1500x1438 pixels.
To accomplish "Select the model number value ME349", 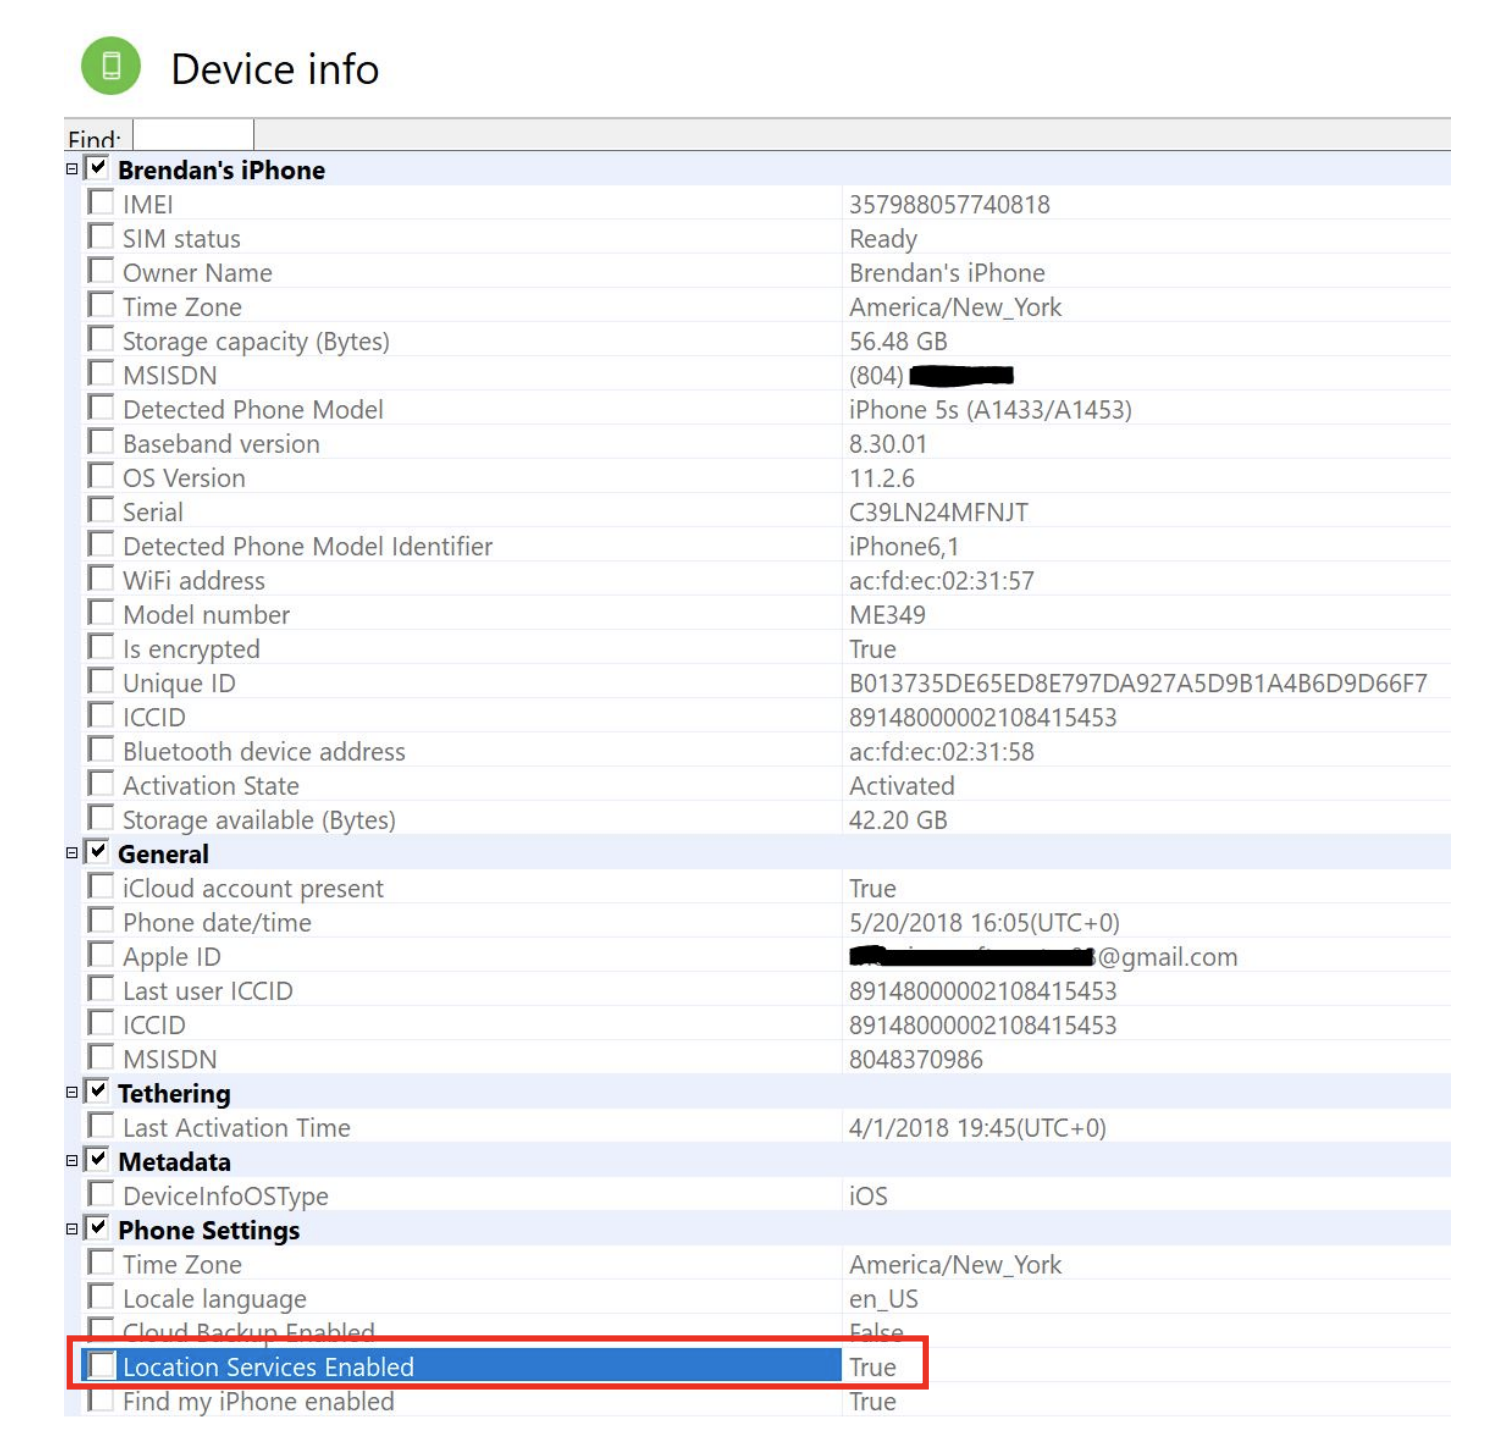I will 887,614.
